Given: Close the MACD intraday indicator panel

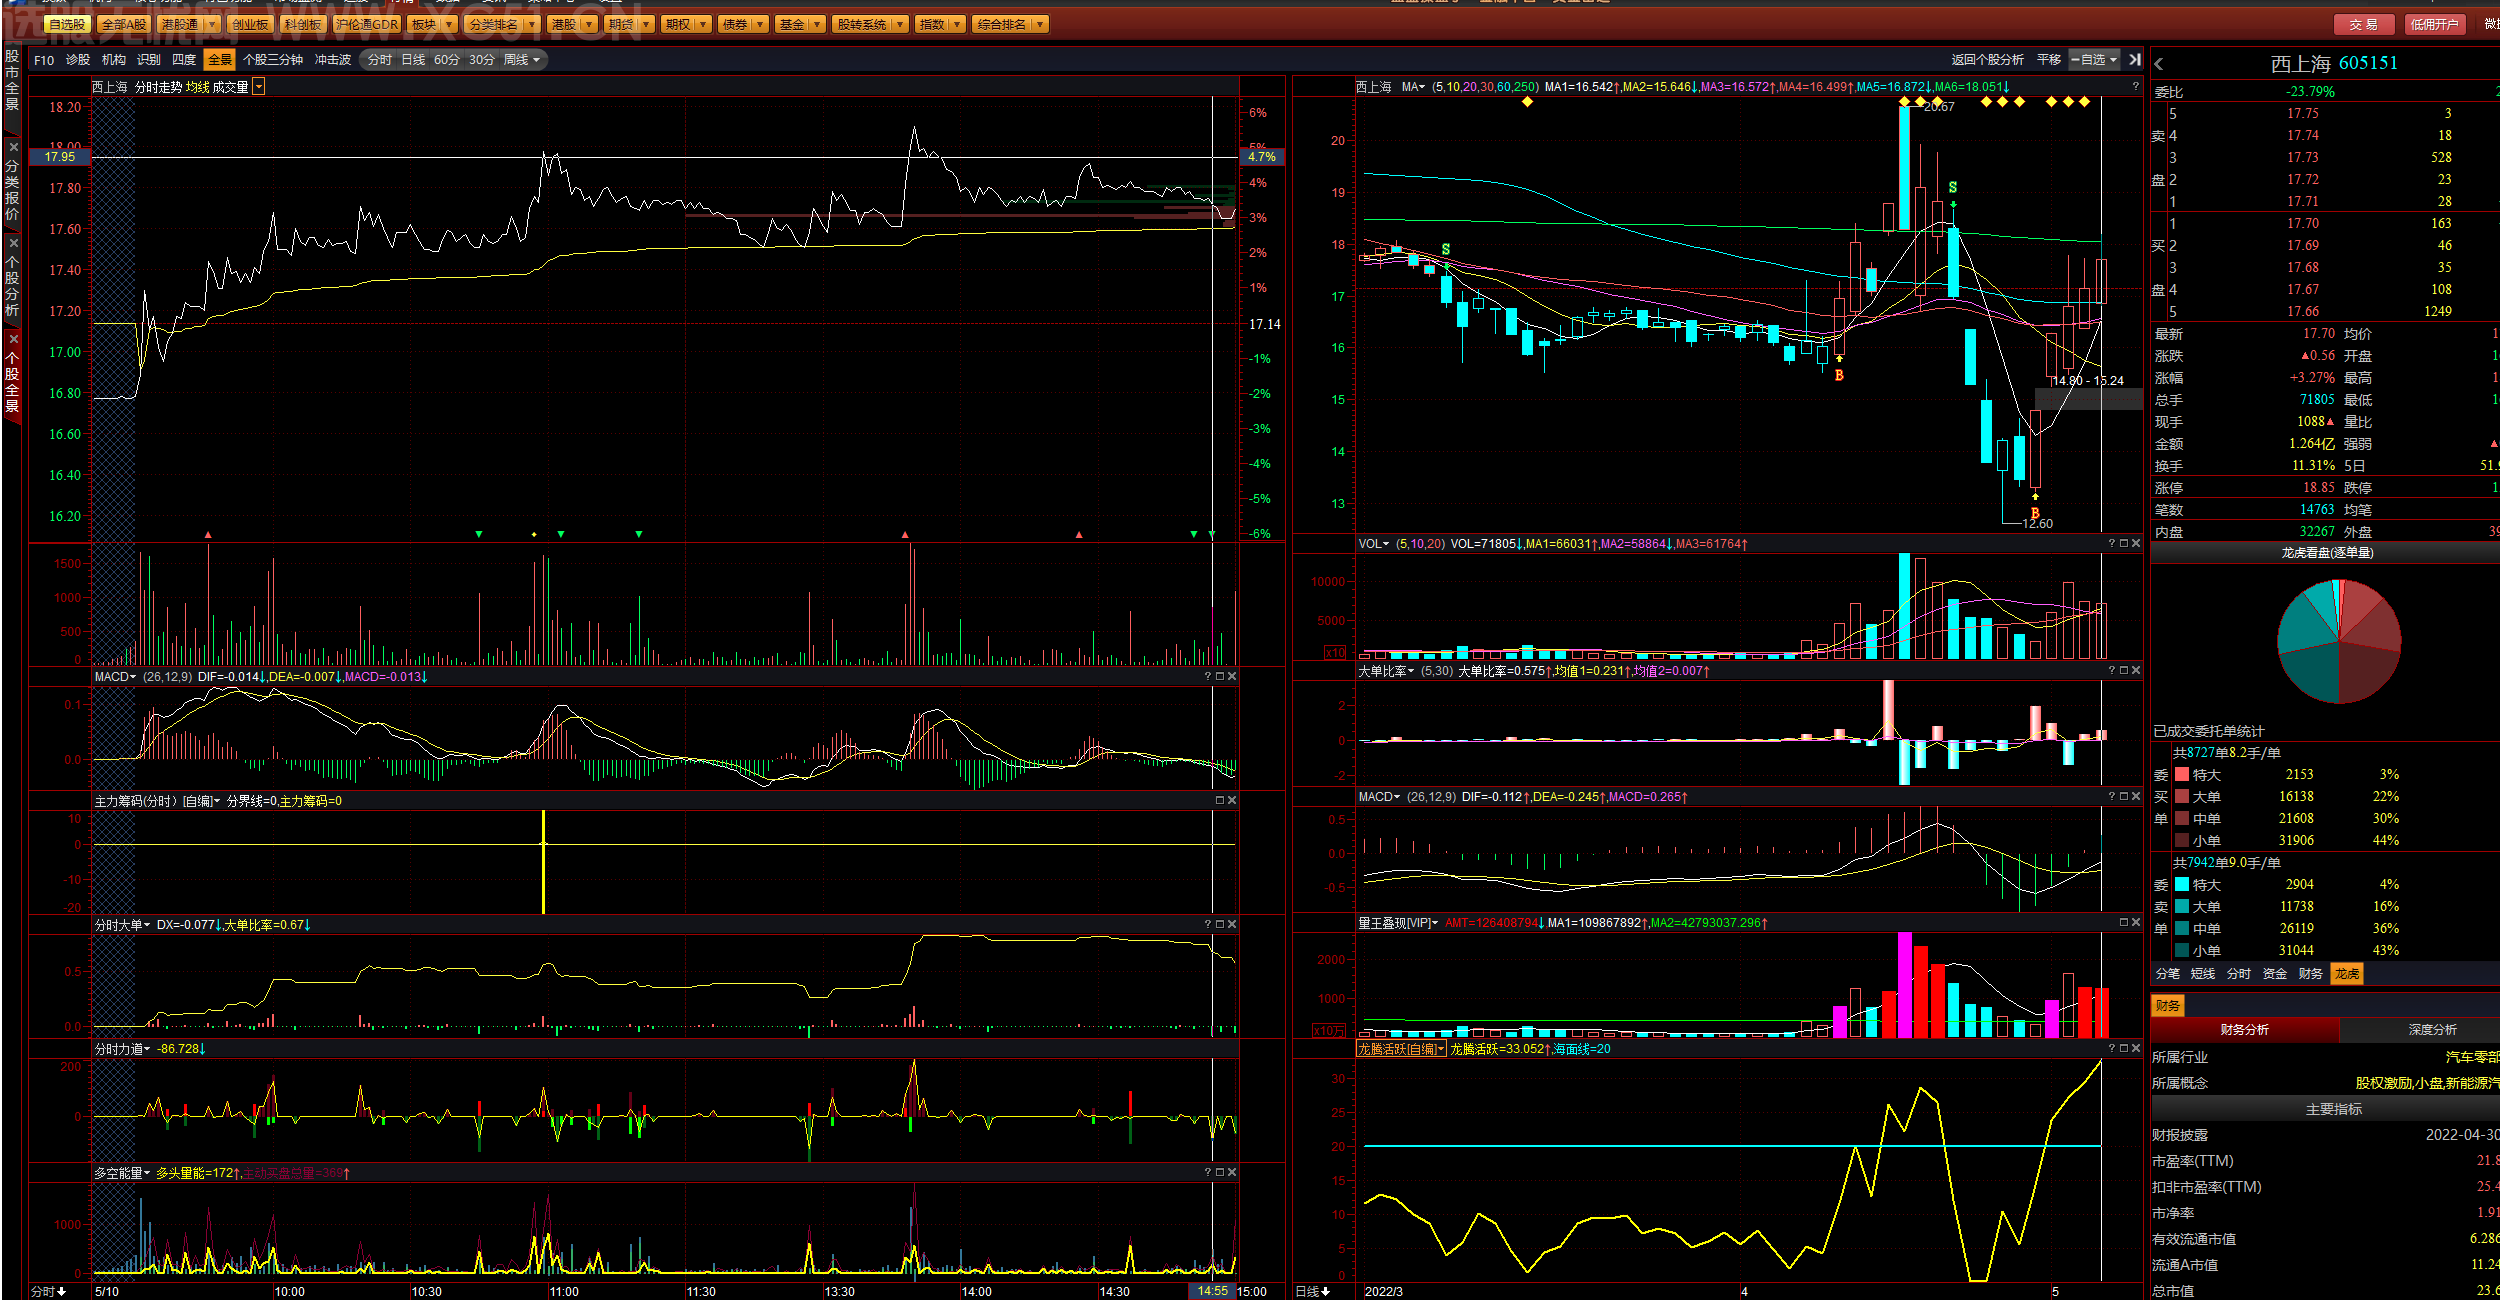Looking at the screenshot, I should 1232,677.
